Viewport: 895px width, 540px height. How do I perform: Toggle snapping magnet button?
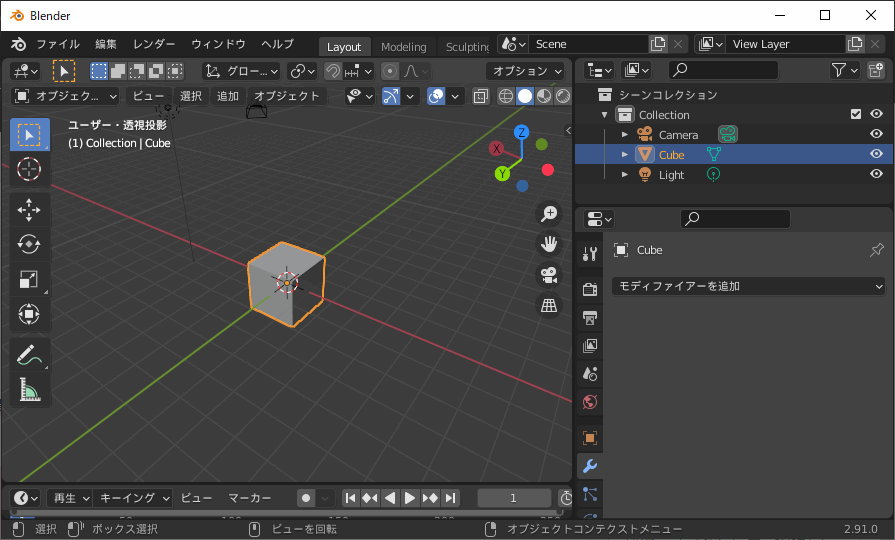333,71
